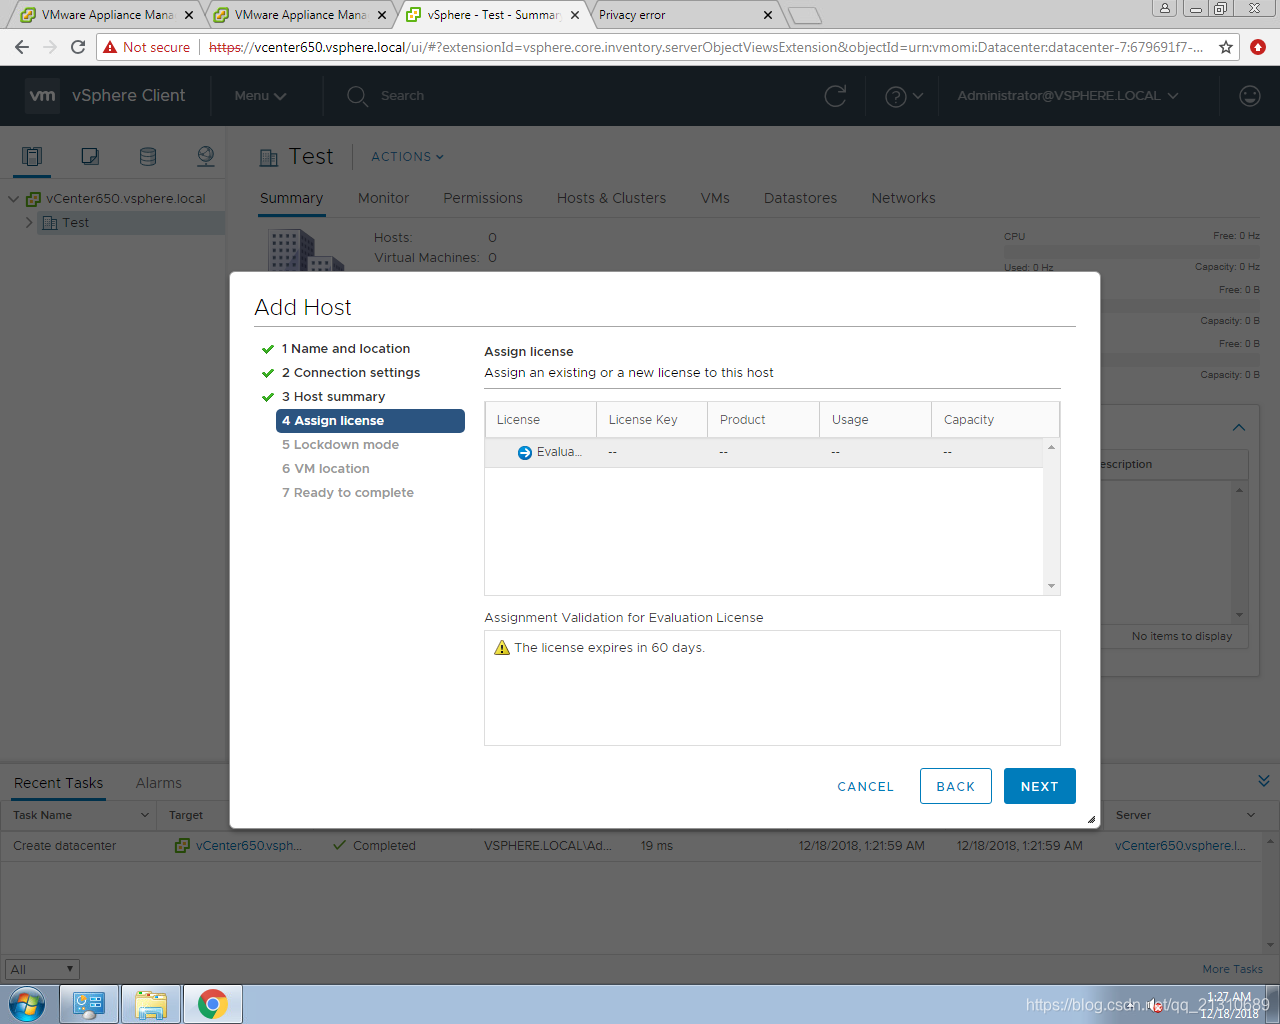Open Administrator@VSPHERE.LOCAL user menu
The image size is (1280, 1024).
[1068, 96]
